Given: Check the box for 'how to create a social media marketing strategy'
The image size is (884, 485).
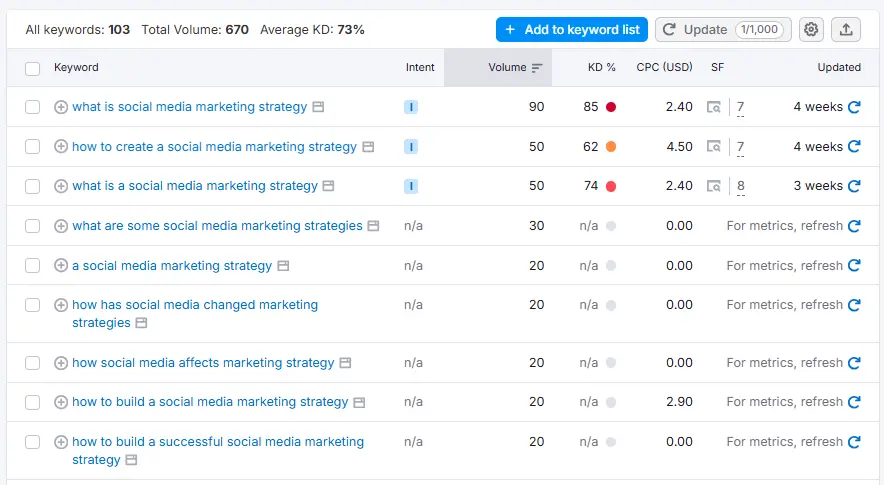Looking at the screenshot, I should (x=33, y=147).
